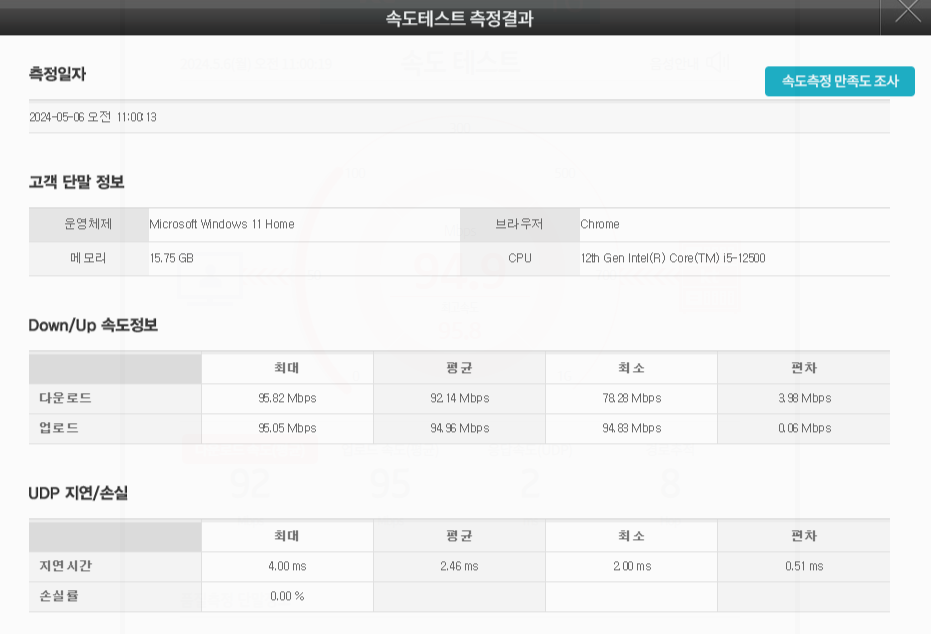Click the 손실률 0.00 % value
Screen dimensions: 931x634
pyautogui.click(x=287, y=596)
